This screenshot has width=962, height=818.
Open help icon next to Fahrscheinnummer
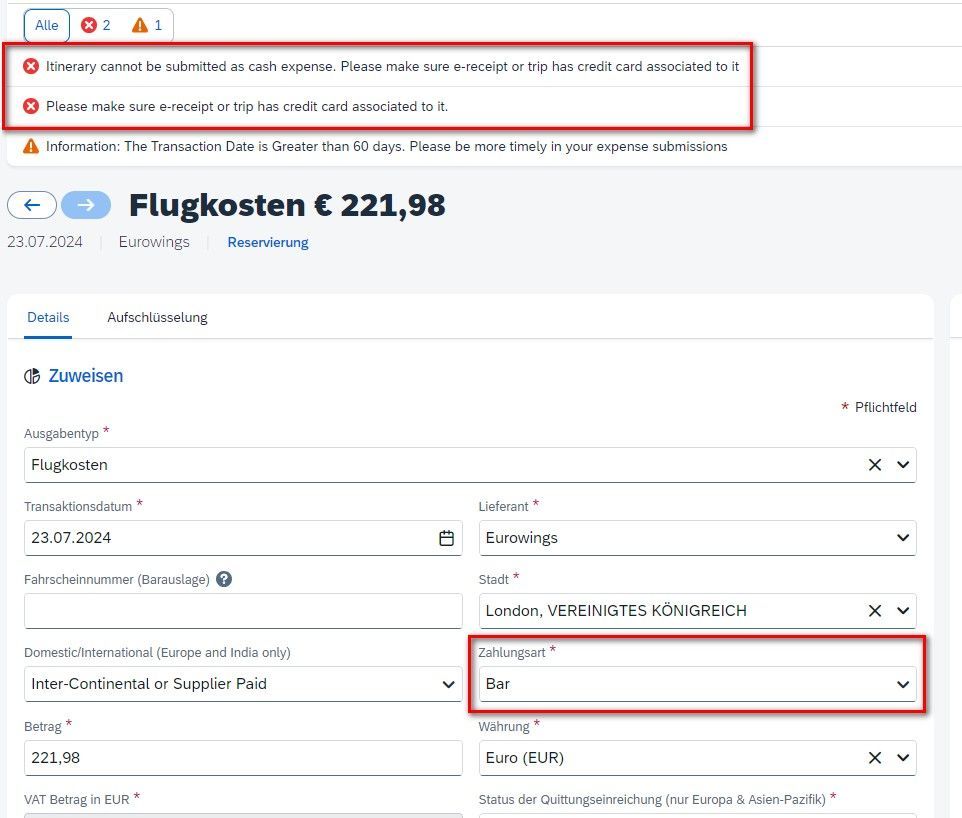click(224, 579)
